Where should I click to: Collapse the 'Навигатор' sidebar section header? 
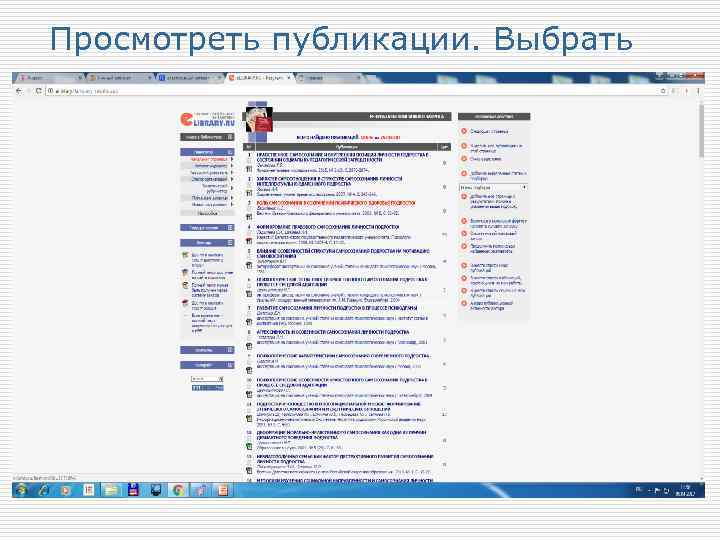coord(207,152)
